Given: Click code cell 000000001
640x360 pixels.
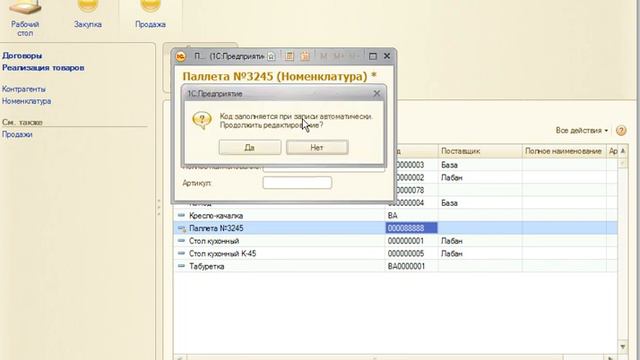Looking at the screenshot, I should (x=411, y=241).
